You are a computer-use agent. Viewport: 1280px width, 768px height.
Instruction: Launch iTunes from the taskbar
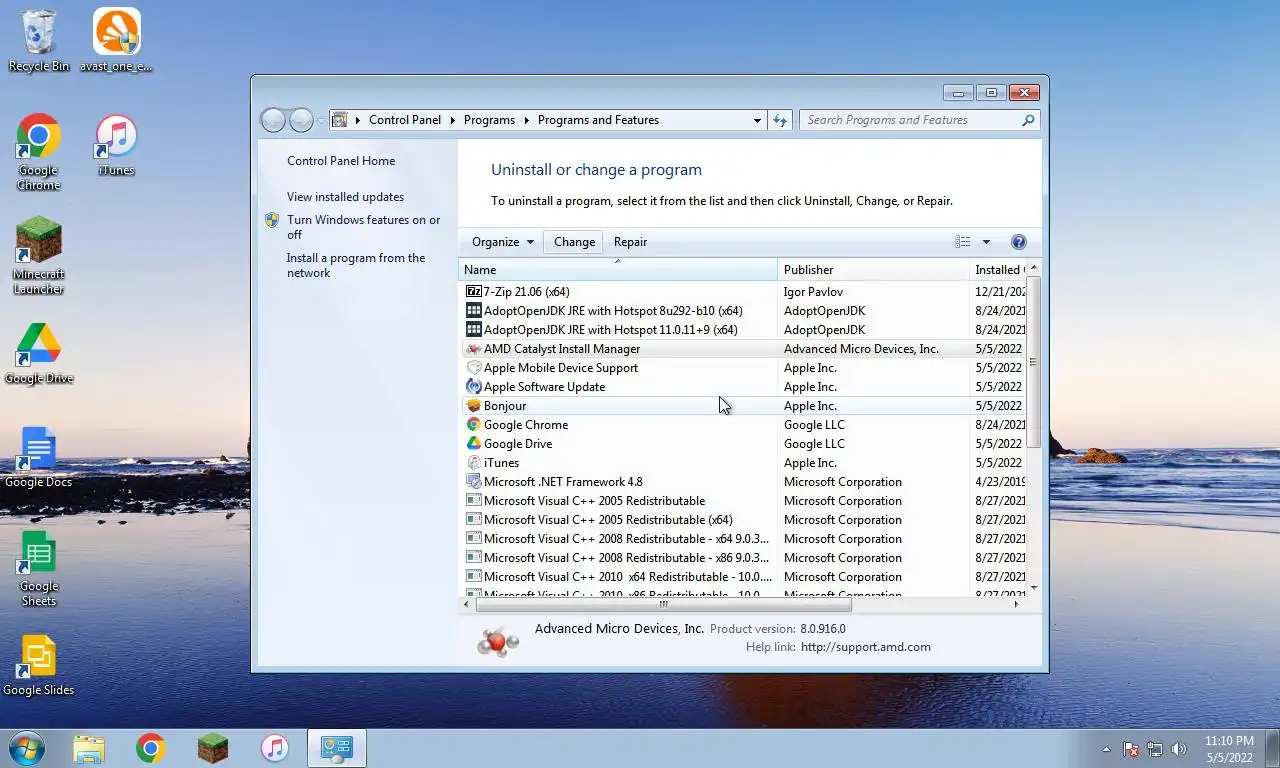274,748
